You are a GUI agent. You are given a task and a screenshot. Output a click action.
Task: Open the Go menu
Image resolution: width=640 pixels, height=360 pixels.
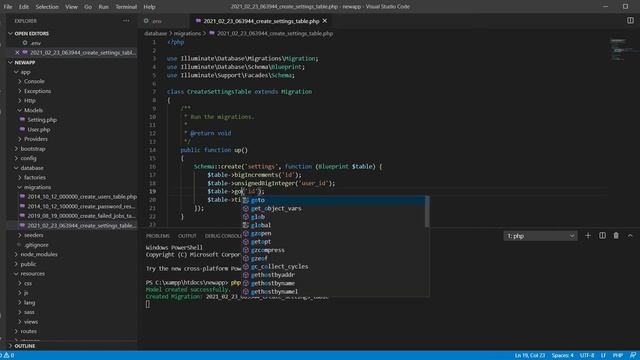click(88, 7)
